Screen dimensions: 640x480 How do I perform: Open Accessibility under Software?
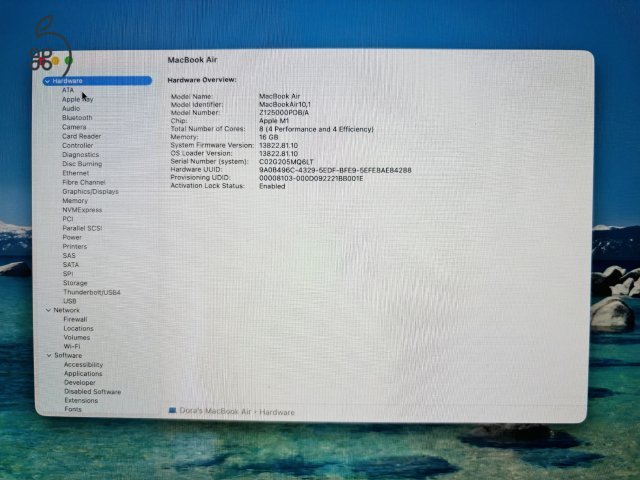point(83,364)
